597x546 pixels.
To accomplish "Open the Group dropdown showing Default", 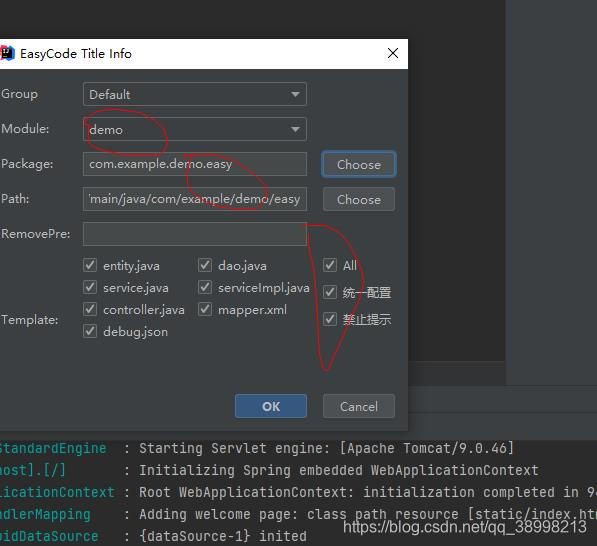I will [x=195, y=94].
